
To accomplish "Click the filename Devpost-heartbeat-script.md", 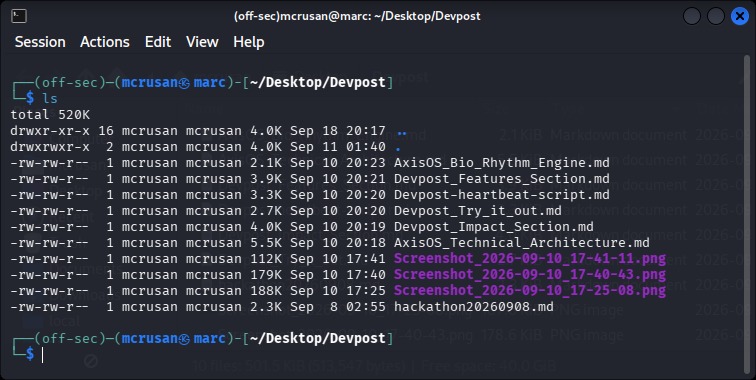I will pyautogui.click(x=501, y=195).
